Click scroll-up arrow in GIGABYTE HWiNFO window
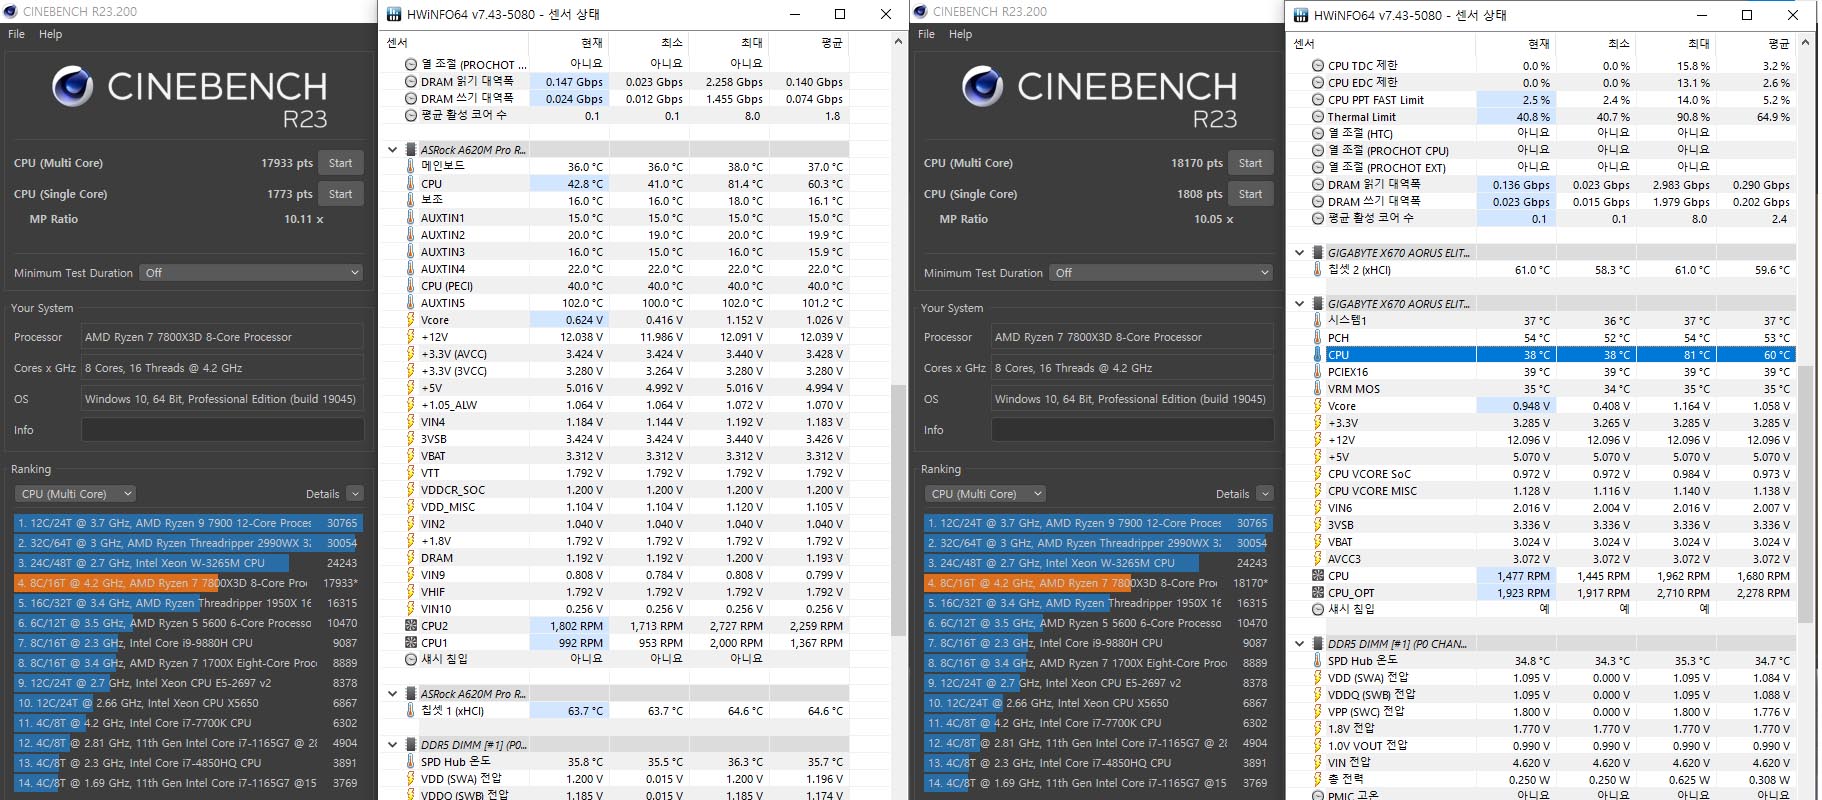This screenshot has height=800, width=1822. (x=1805, y=43)
